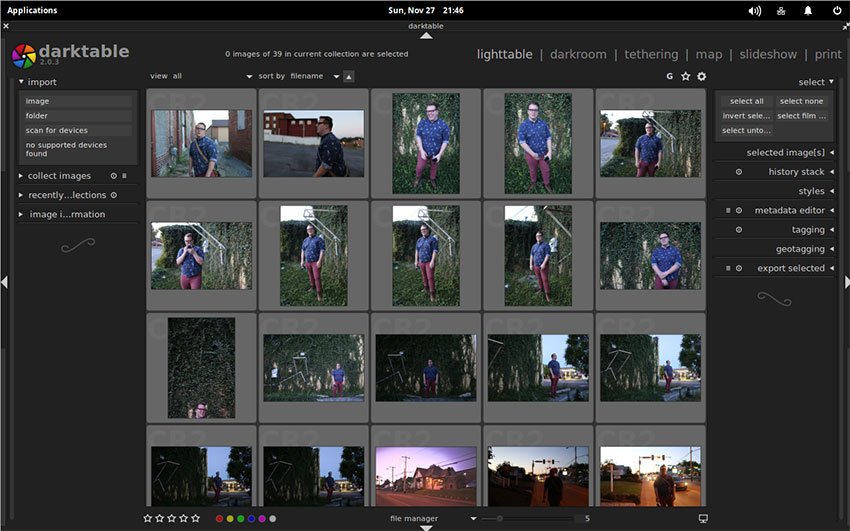The height and width of the screenshot is (531, 850).
Task: Reset the collect images module
Action: click(x=113, y=176)
